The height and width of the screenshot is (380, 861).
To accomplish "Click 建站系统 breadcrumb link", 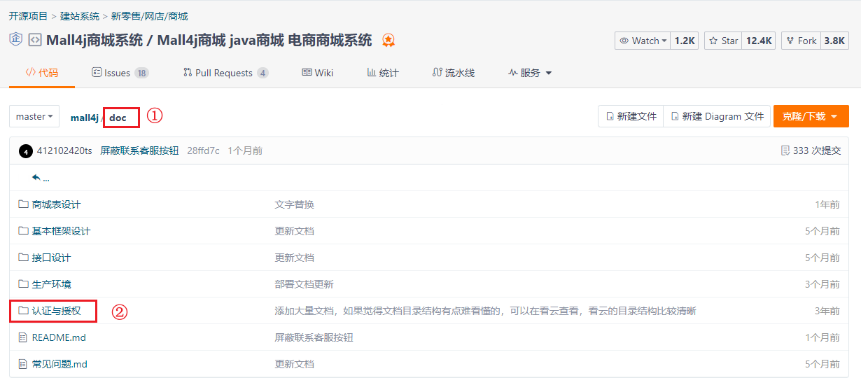I will click(80, 16).
